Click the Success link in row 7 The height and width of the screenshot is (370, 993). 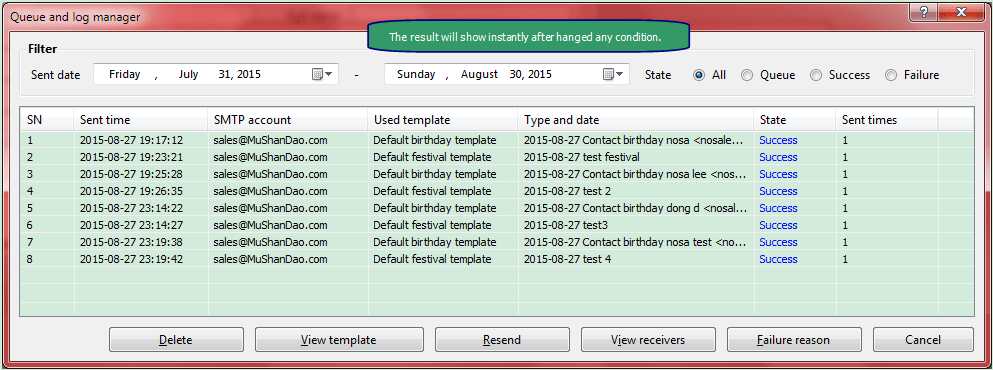point(778,242)
